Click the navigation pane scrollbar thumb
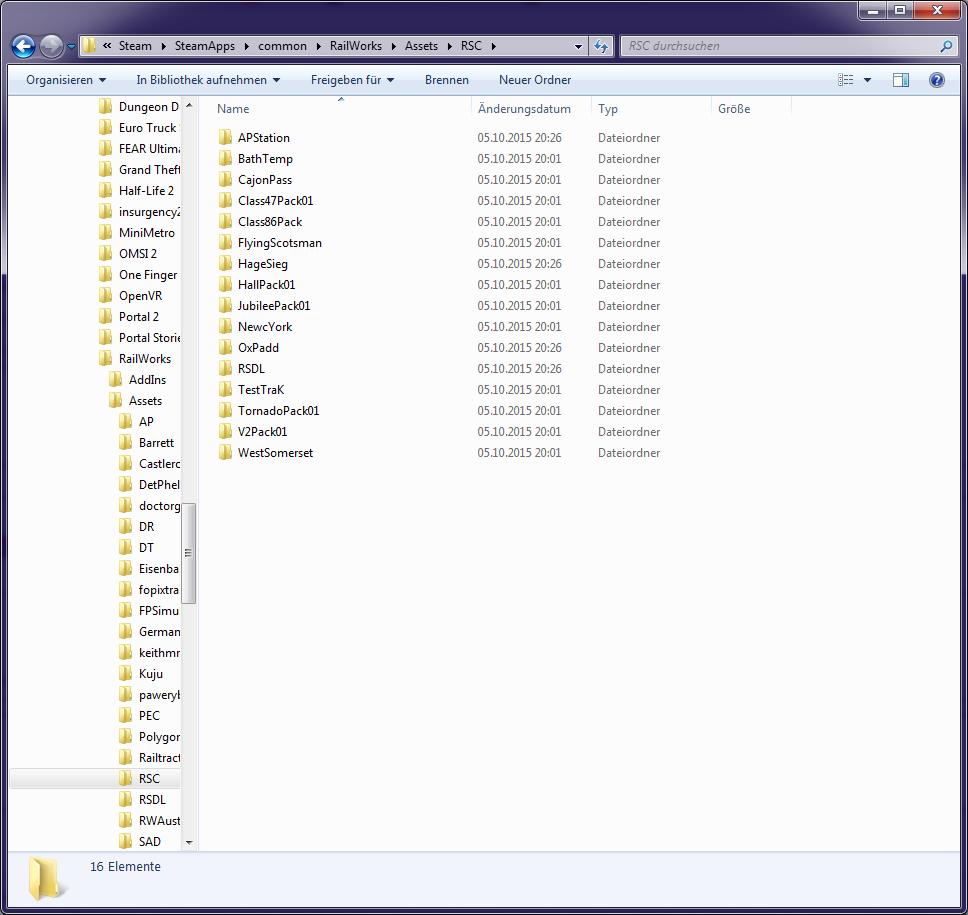Viewport: 968px width, 915px height. click(189, 553)
